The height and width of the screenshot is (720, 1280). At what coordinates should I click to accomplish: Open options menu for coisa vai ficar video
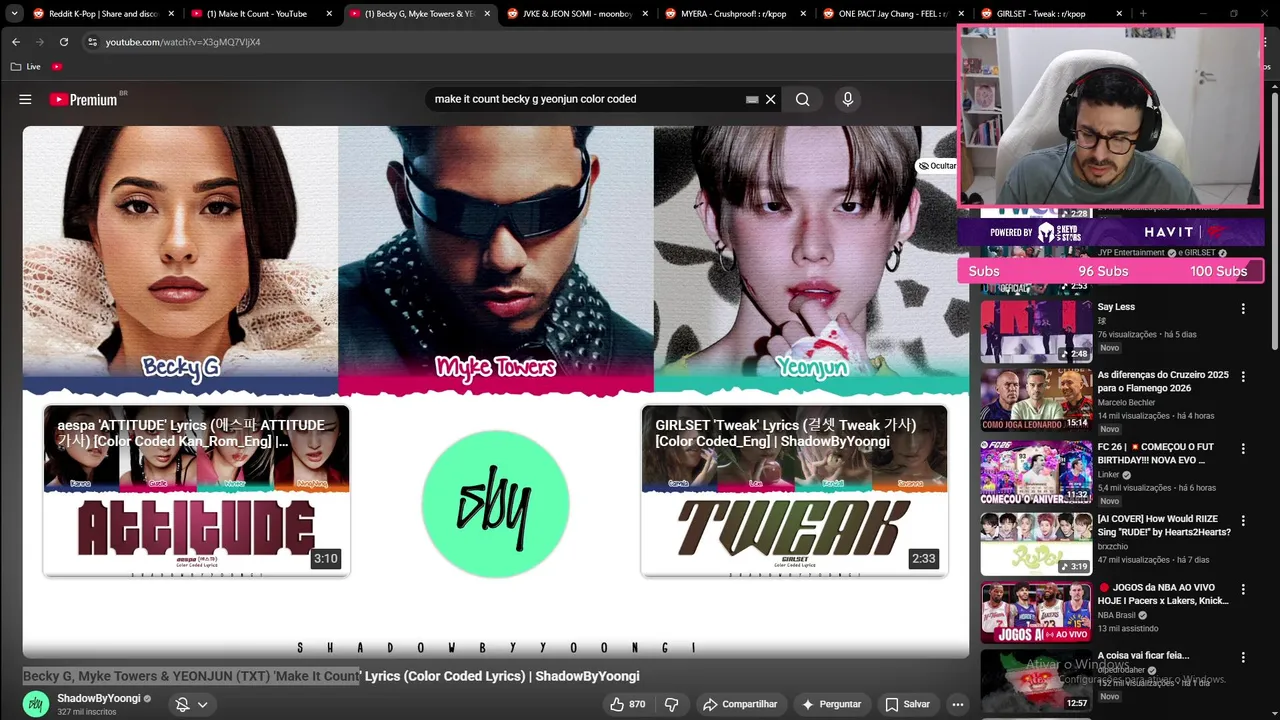click(x=1243, y=657)
